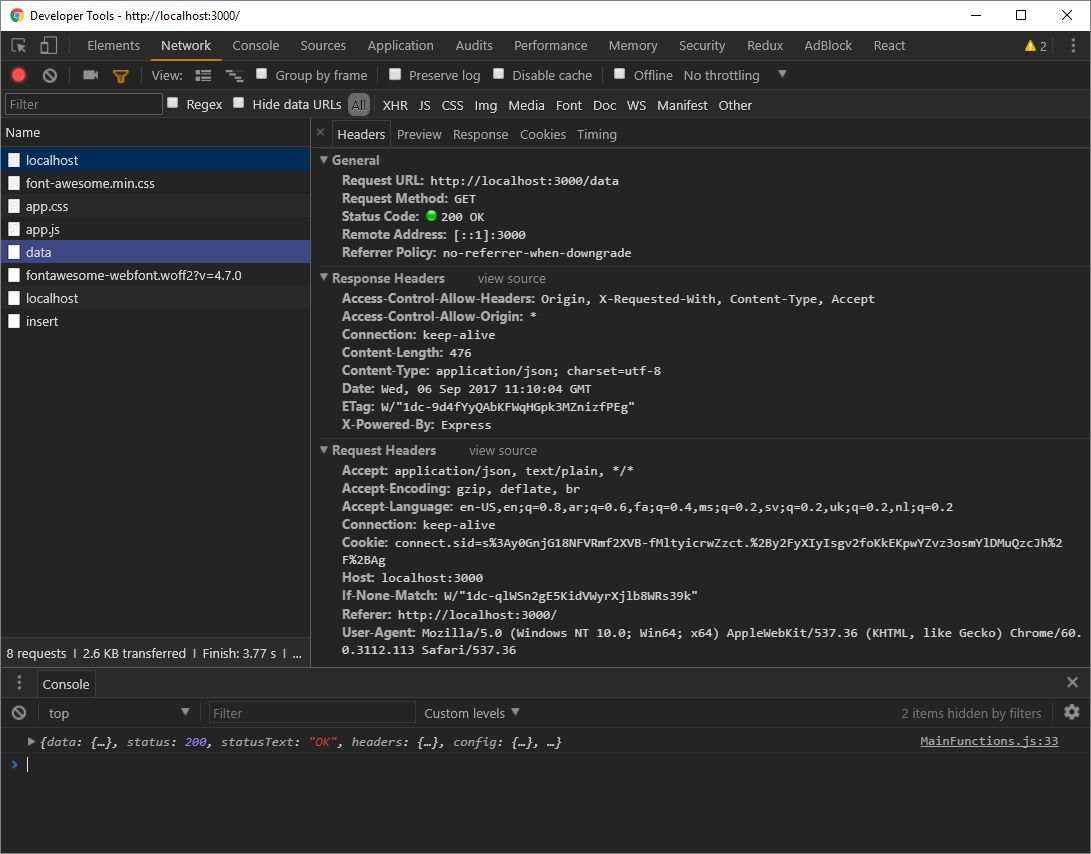Image resolution: width=1091 pixels, height=854 pixels.
Task: Stop recording network log with the red button
Action: click(19, 75)
